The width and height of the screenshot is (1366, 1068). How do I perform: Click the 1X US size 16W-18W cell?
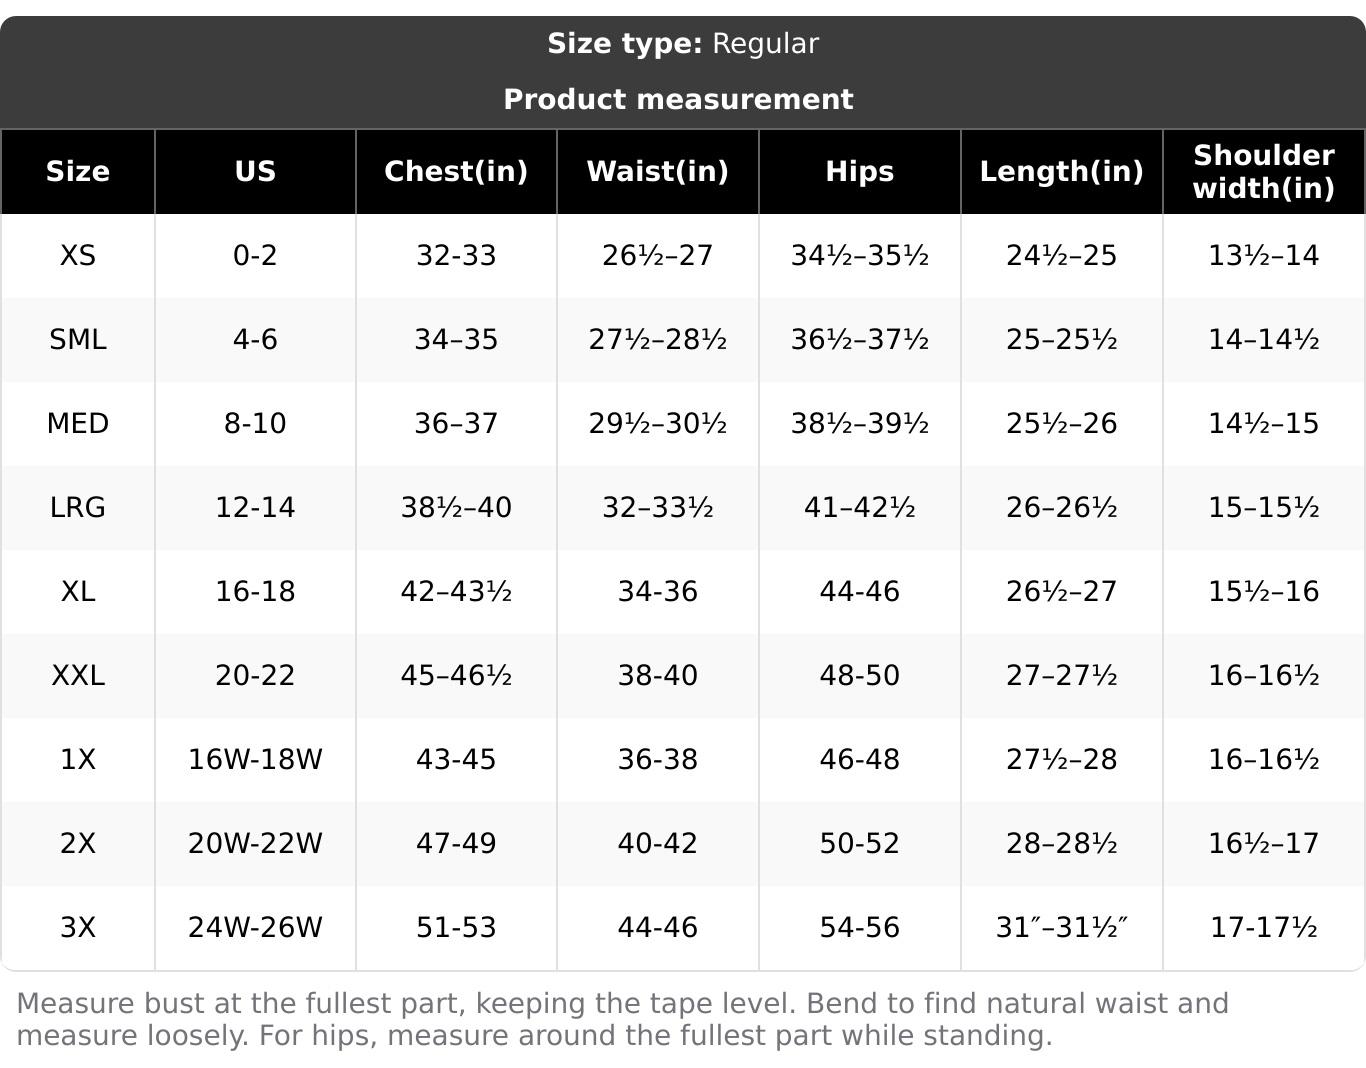tap(255, 760)
